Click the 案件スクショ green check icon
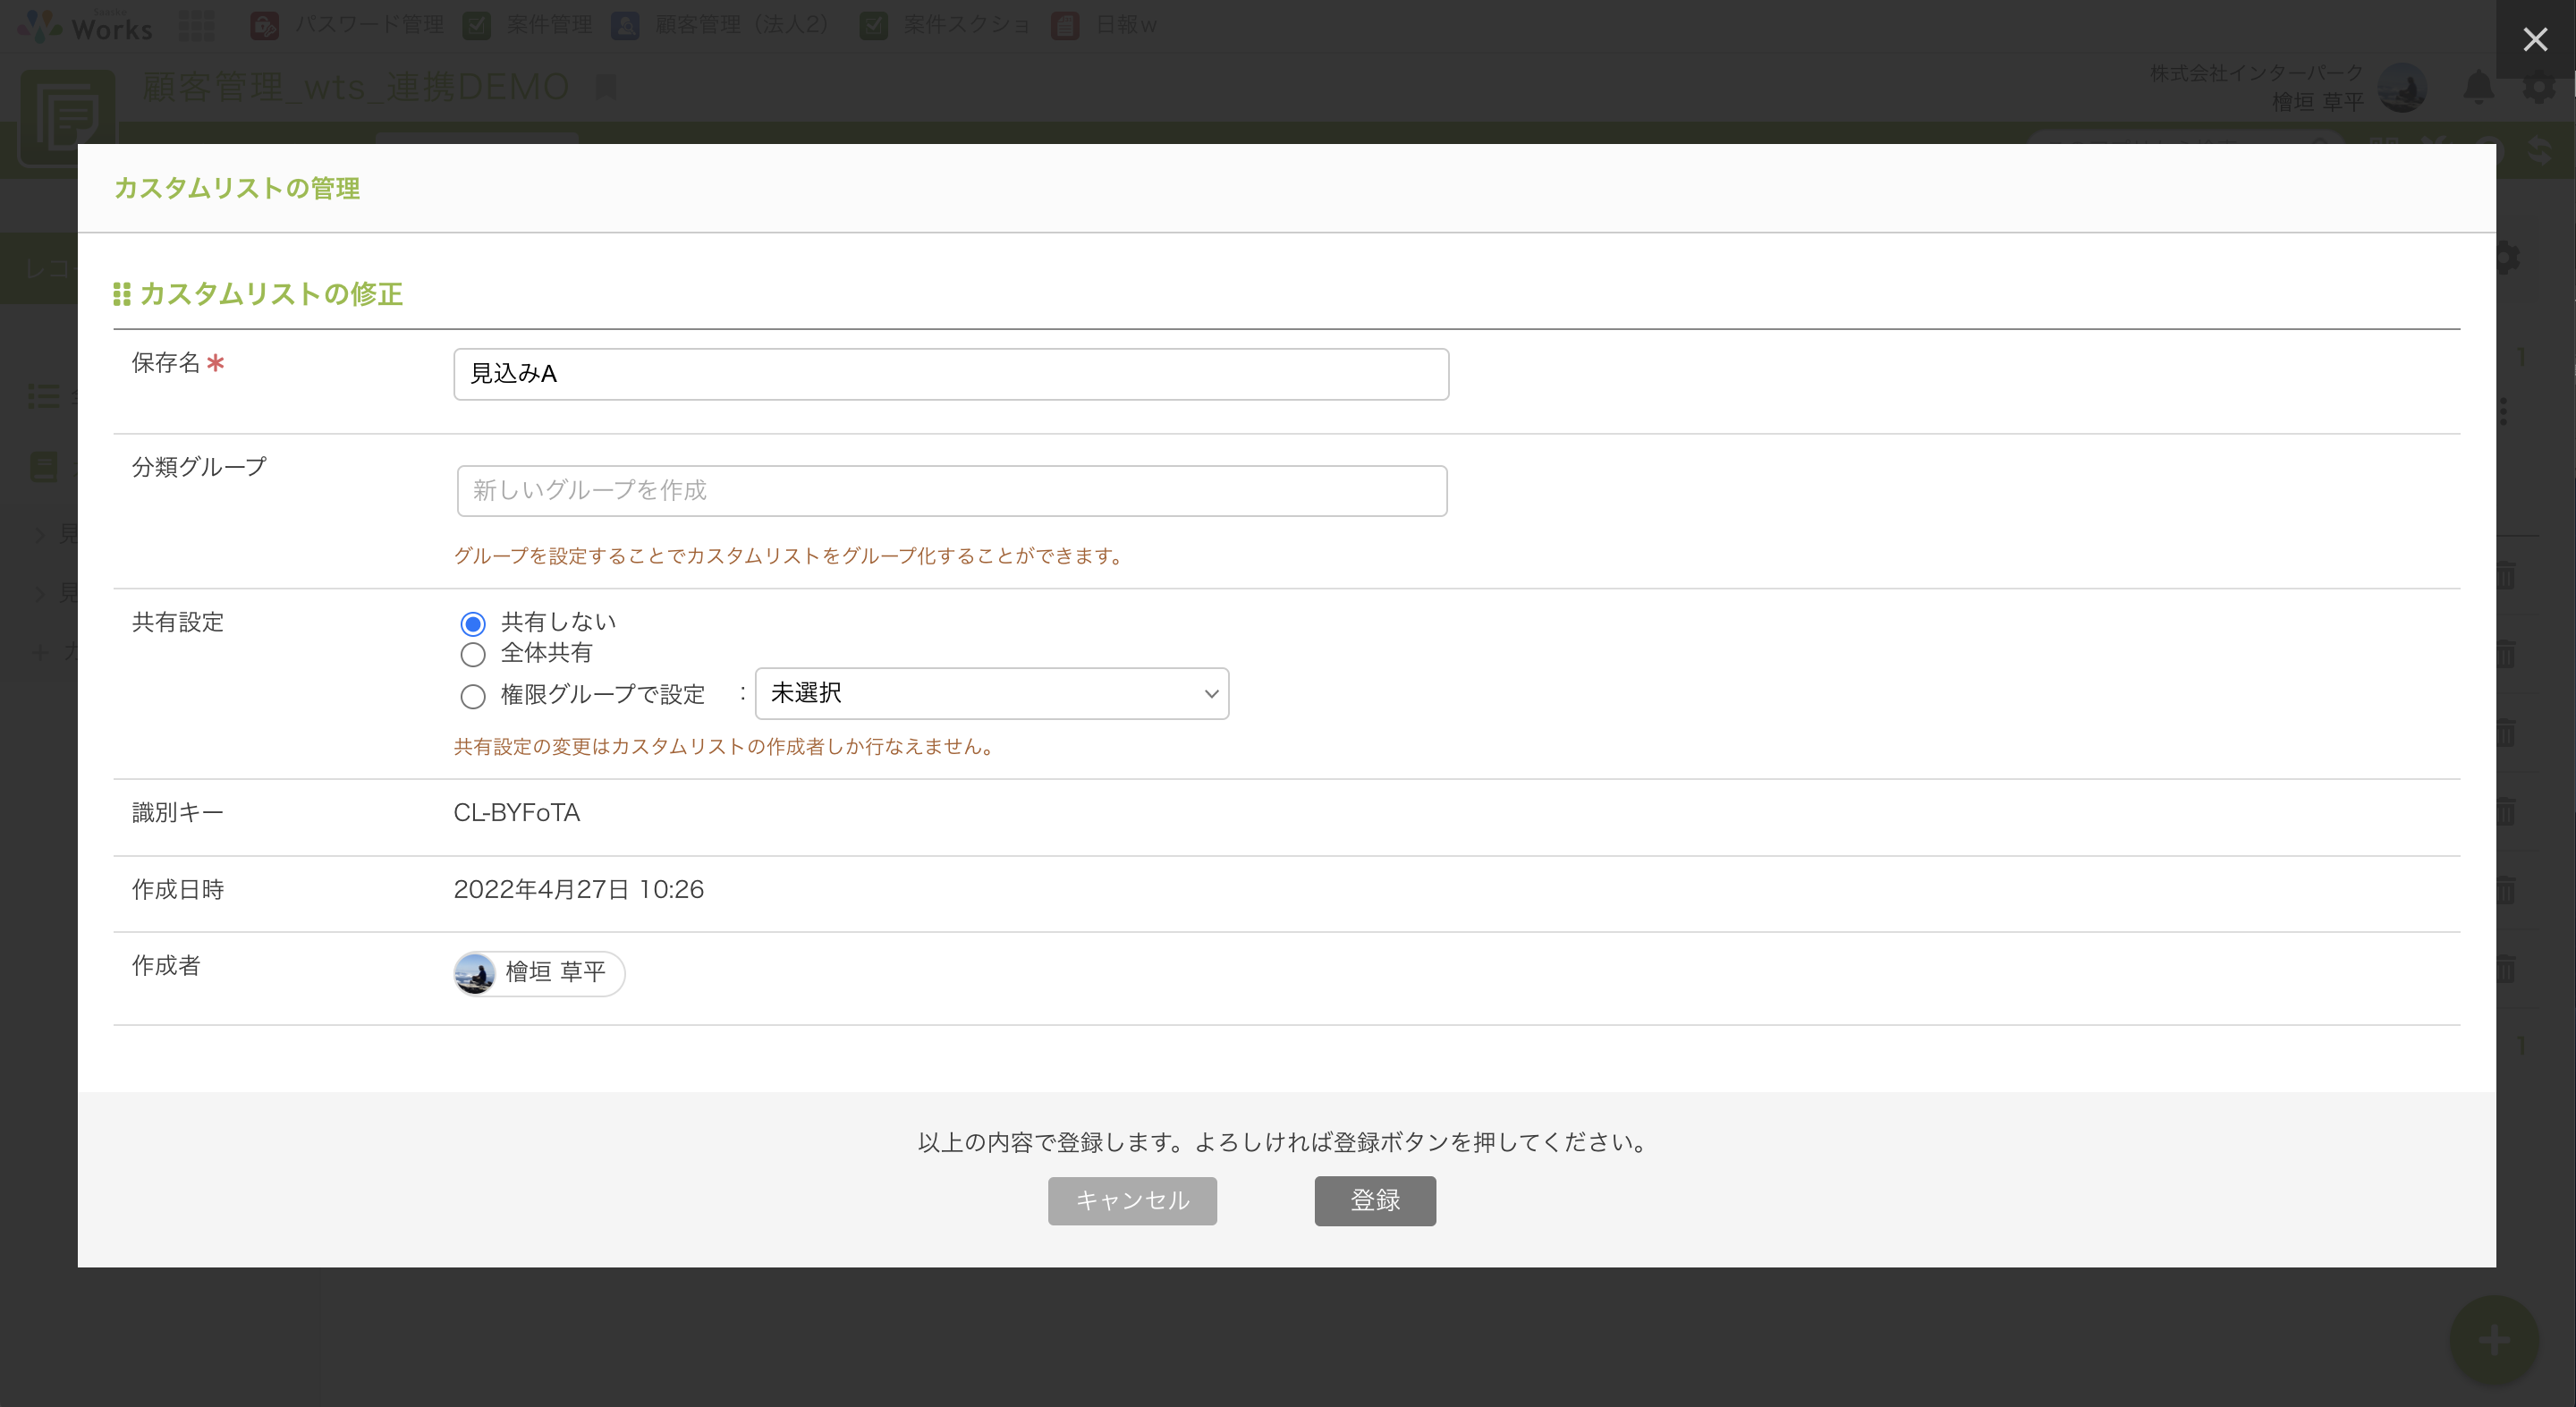 coord(874,26)
